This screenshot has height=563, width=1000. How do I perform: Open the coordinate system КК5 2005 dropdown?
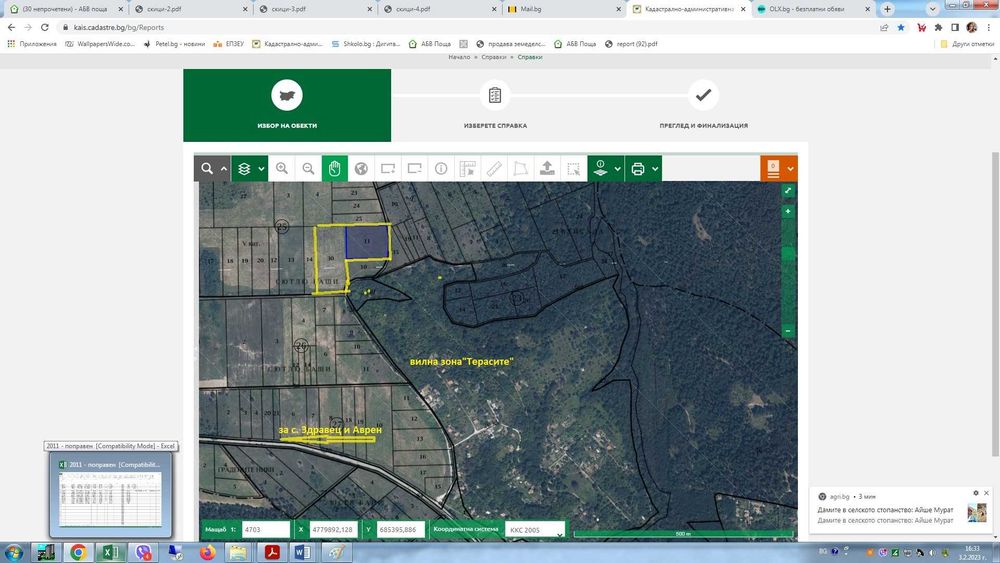click(535, 529)
